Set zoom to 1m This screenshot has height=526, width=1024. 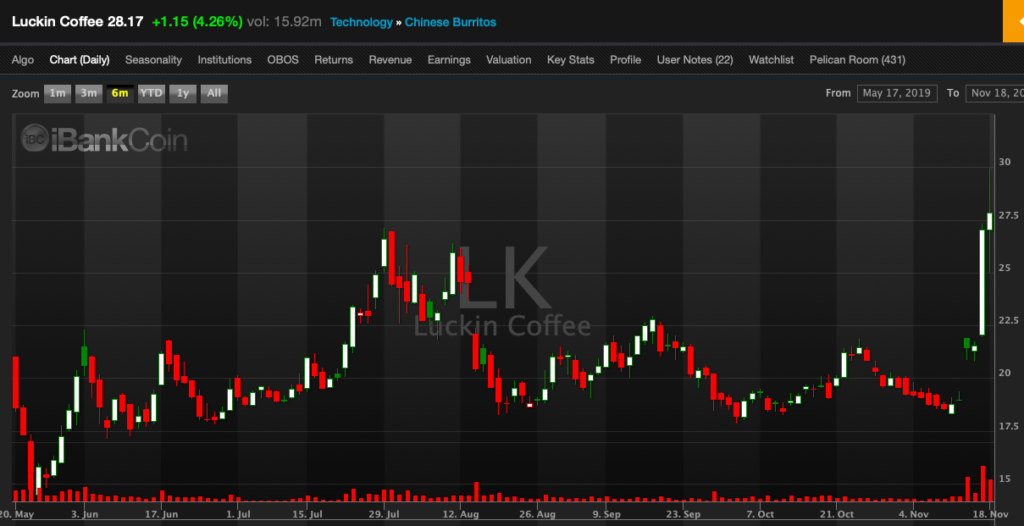point(57,93)
